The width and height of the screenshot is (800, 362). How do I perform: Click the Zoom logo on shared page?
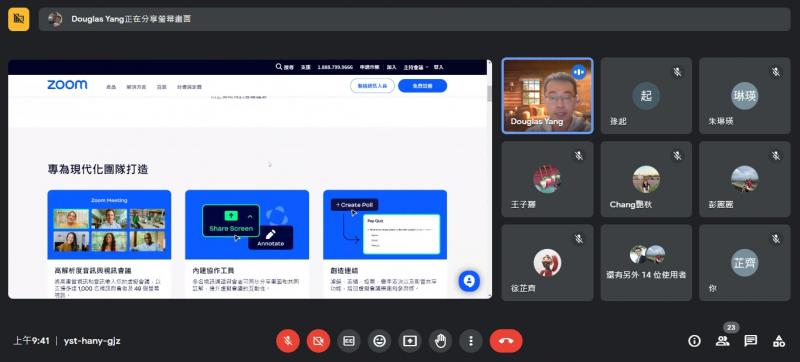67,85
